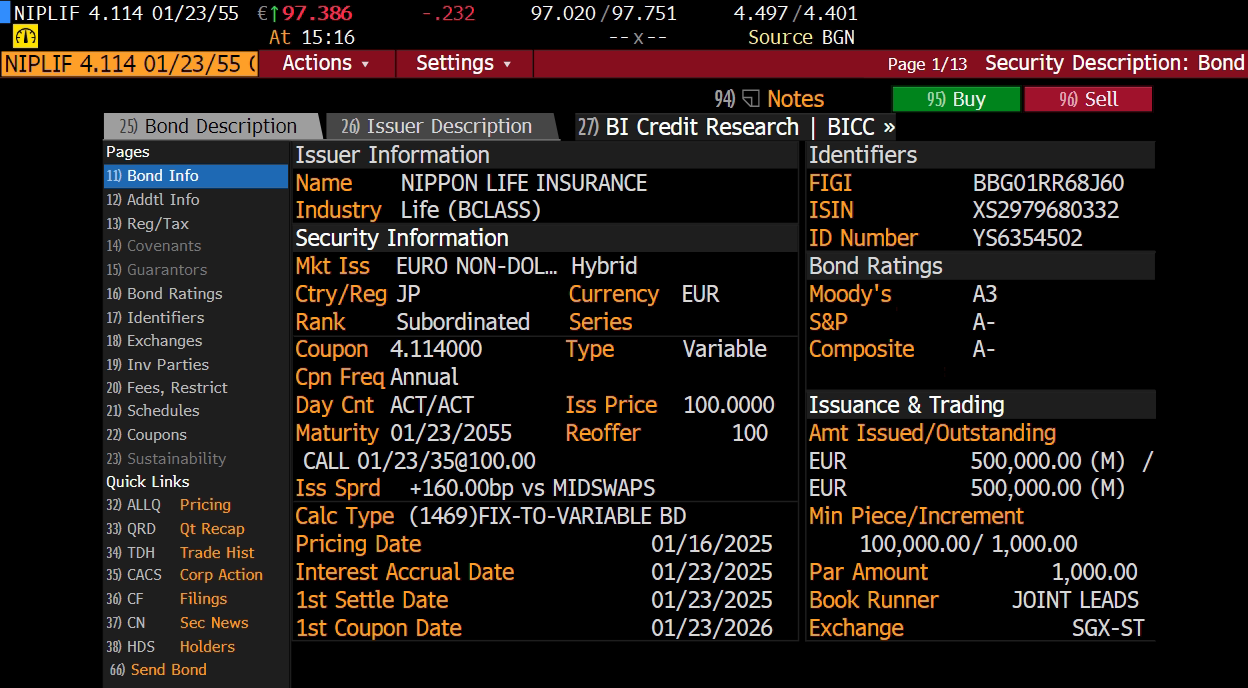Click the green Buy button
The width and height of the screenshot is (1248, 688).
956,99
